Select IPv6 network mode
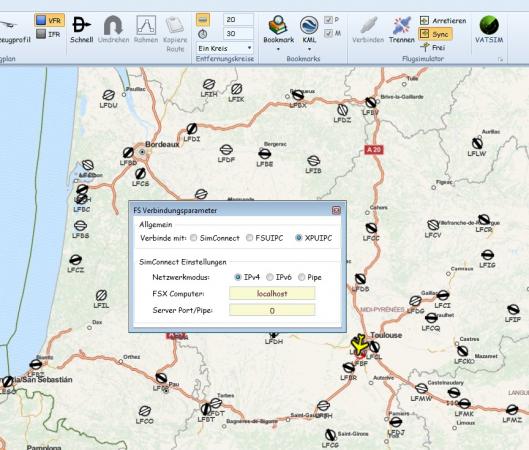 pyautogui.click(x=270, y=277)
